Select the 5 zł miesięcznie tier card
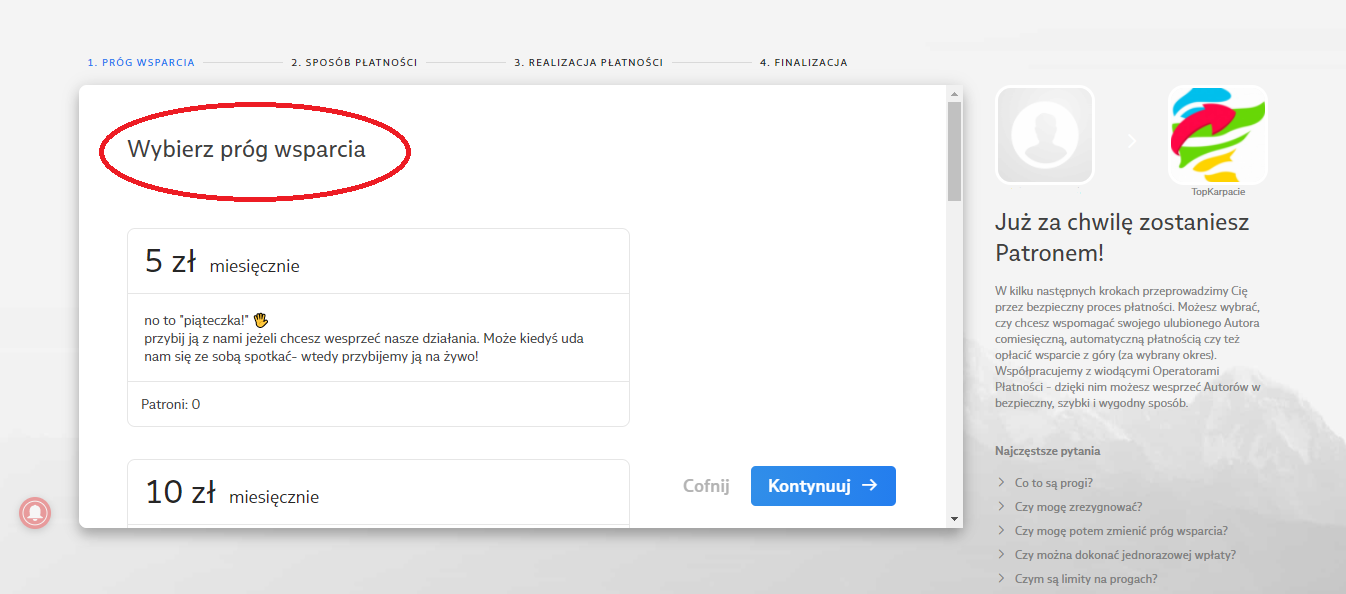The width and height of the screenshot is (1346, 594). [378, 327]
